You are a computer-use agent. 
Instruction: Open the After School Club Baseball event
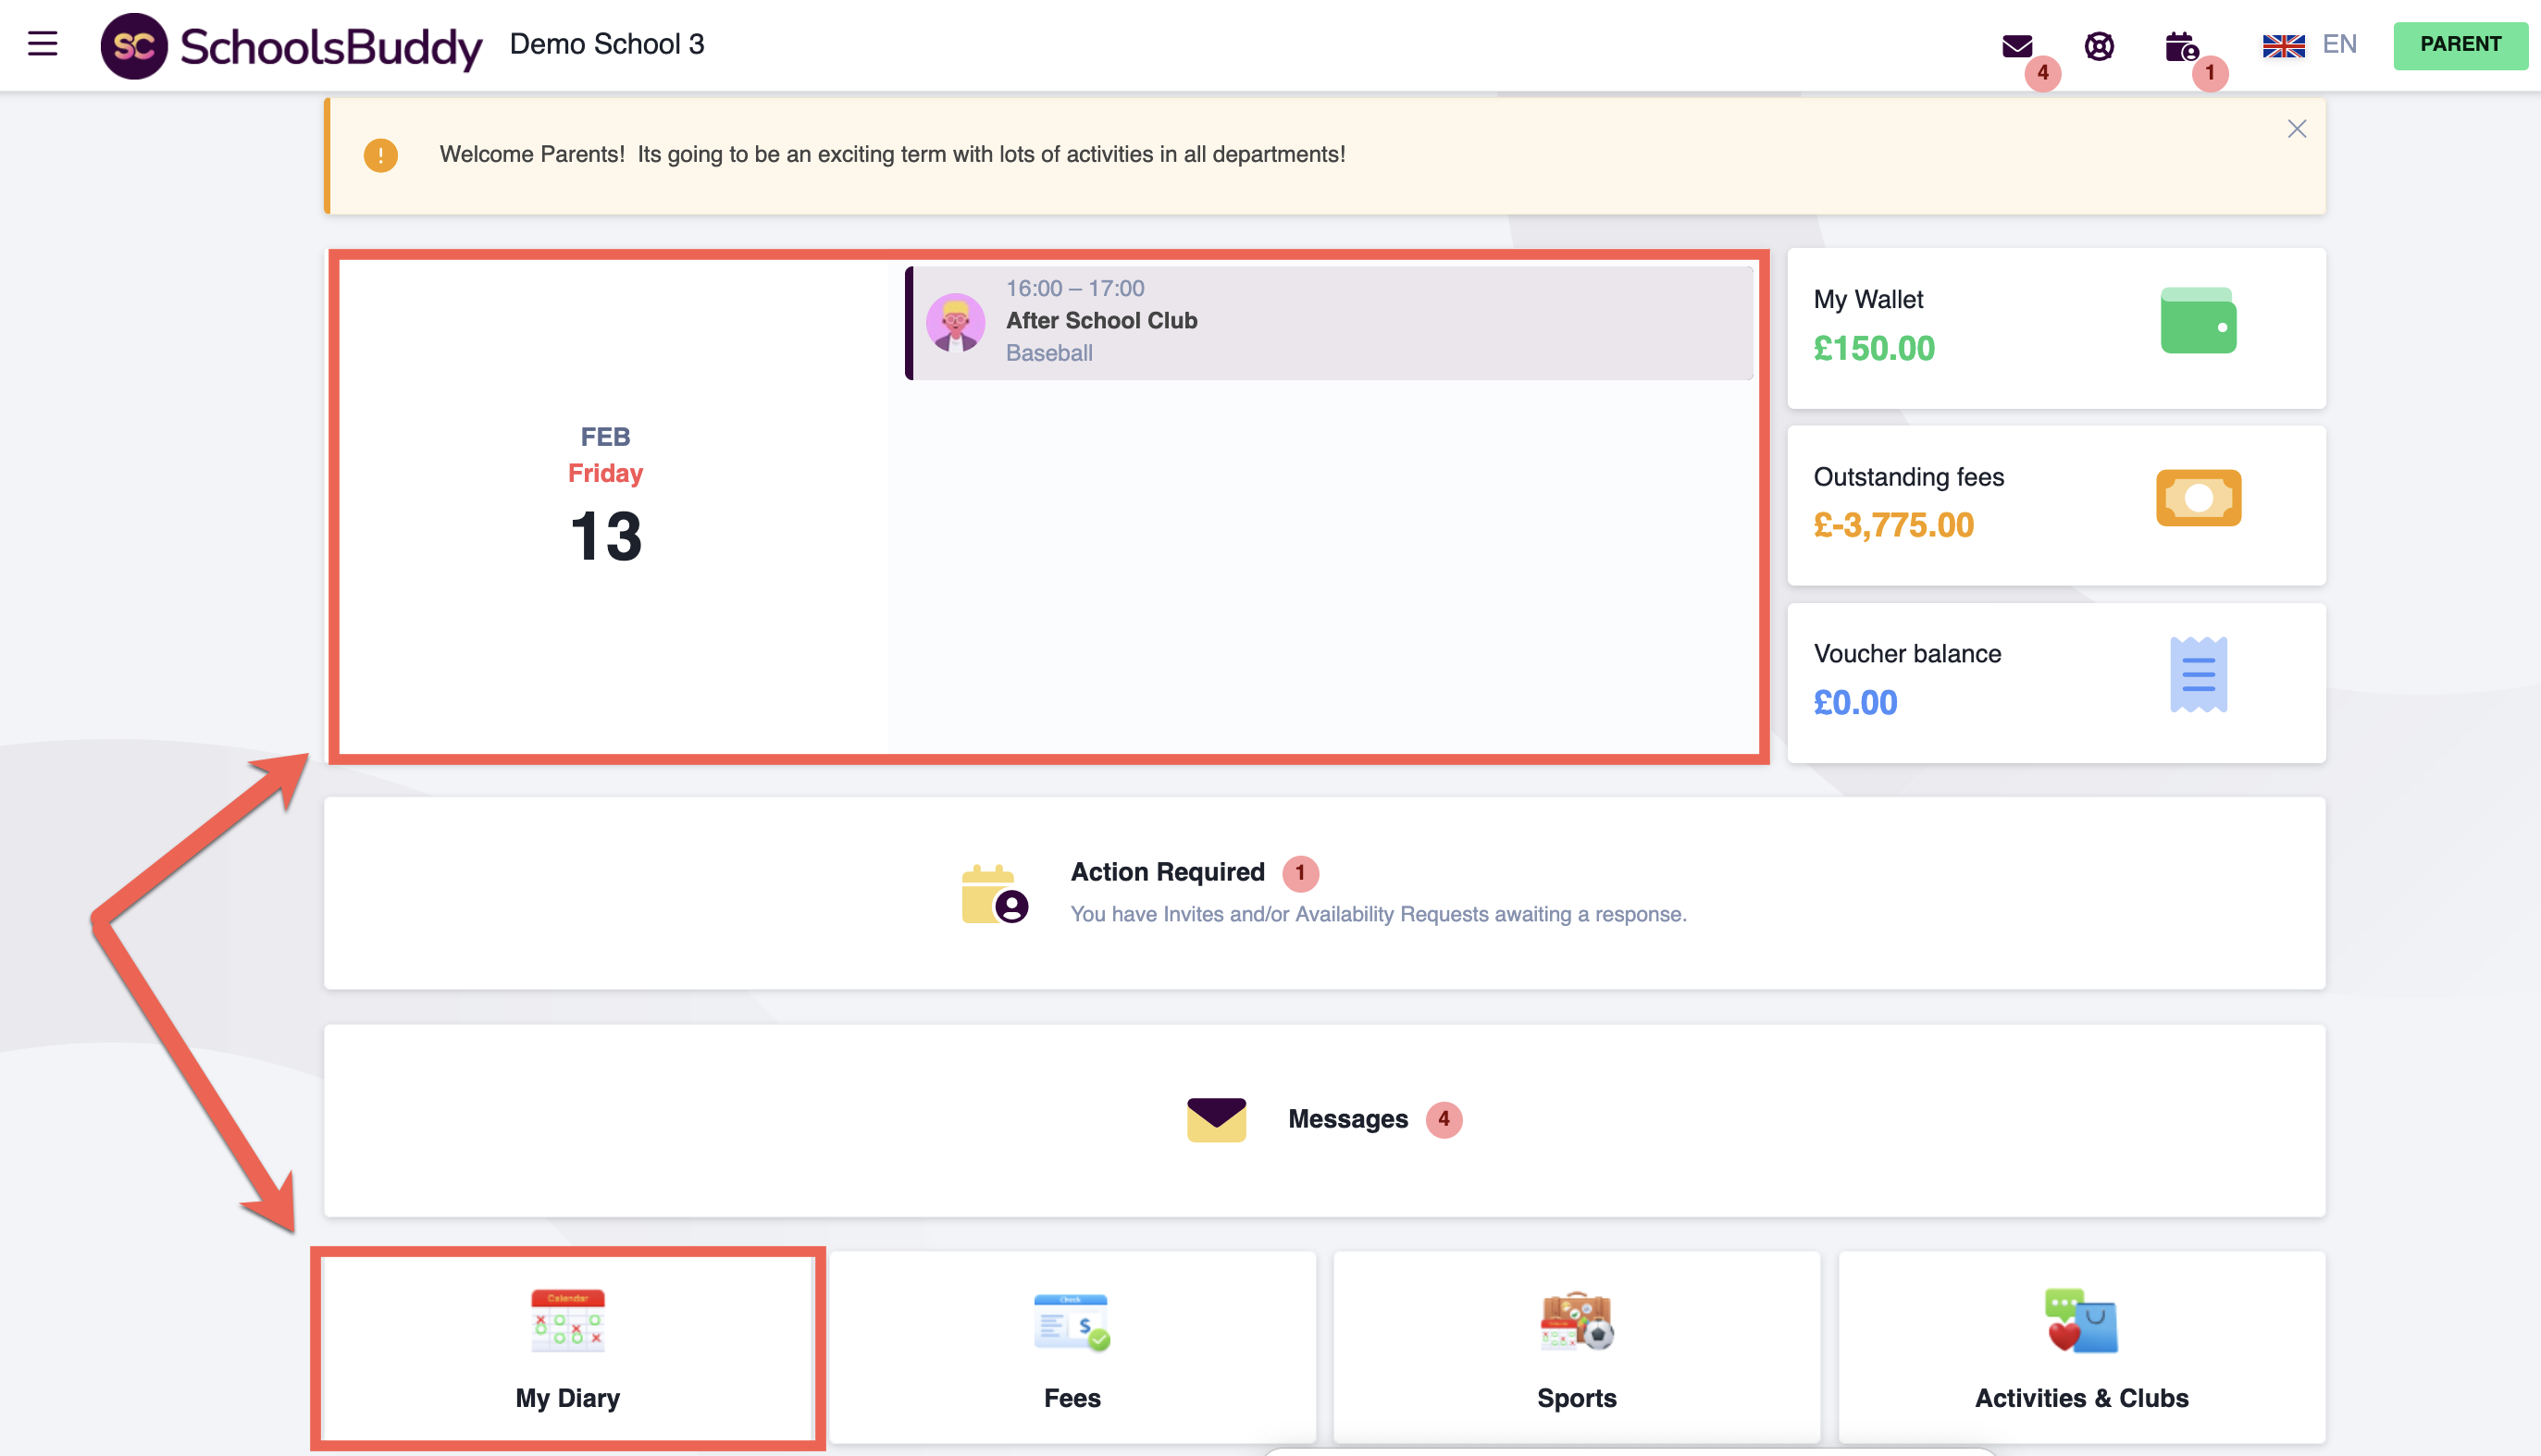(x=1328, y=322)
